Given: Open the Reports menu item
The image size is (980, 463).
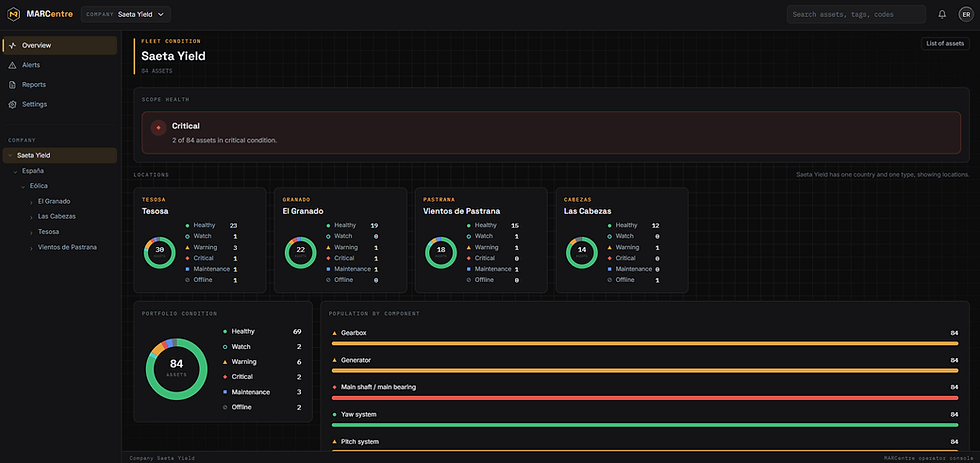Looking at the screenshot, I should tap(60, 84).
